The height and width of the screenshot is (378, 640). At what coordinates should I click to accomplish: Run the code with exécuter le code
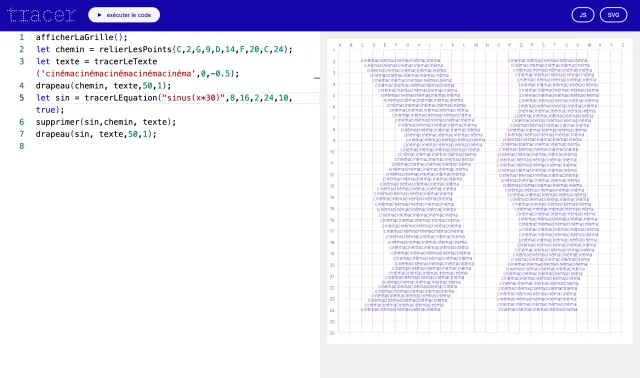[x=124, y=15]
